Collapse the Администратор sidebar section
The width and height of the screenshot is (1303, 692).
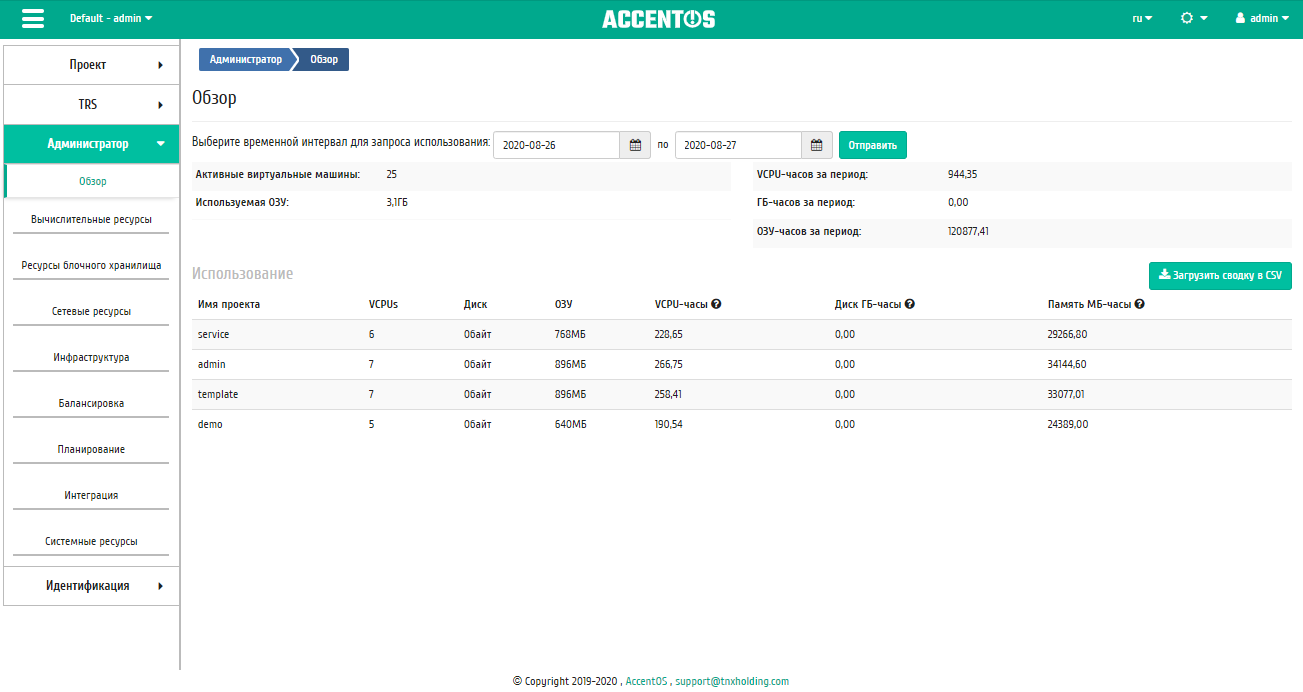(91, 144)
